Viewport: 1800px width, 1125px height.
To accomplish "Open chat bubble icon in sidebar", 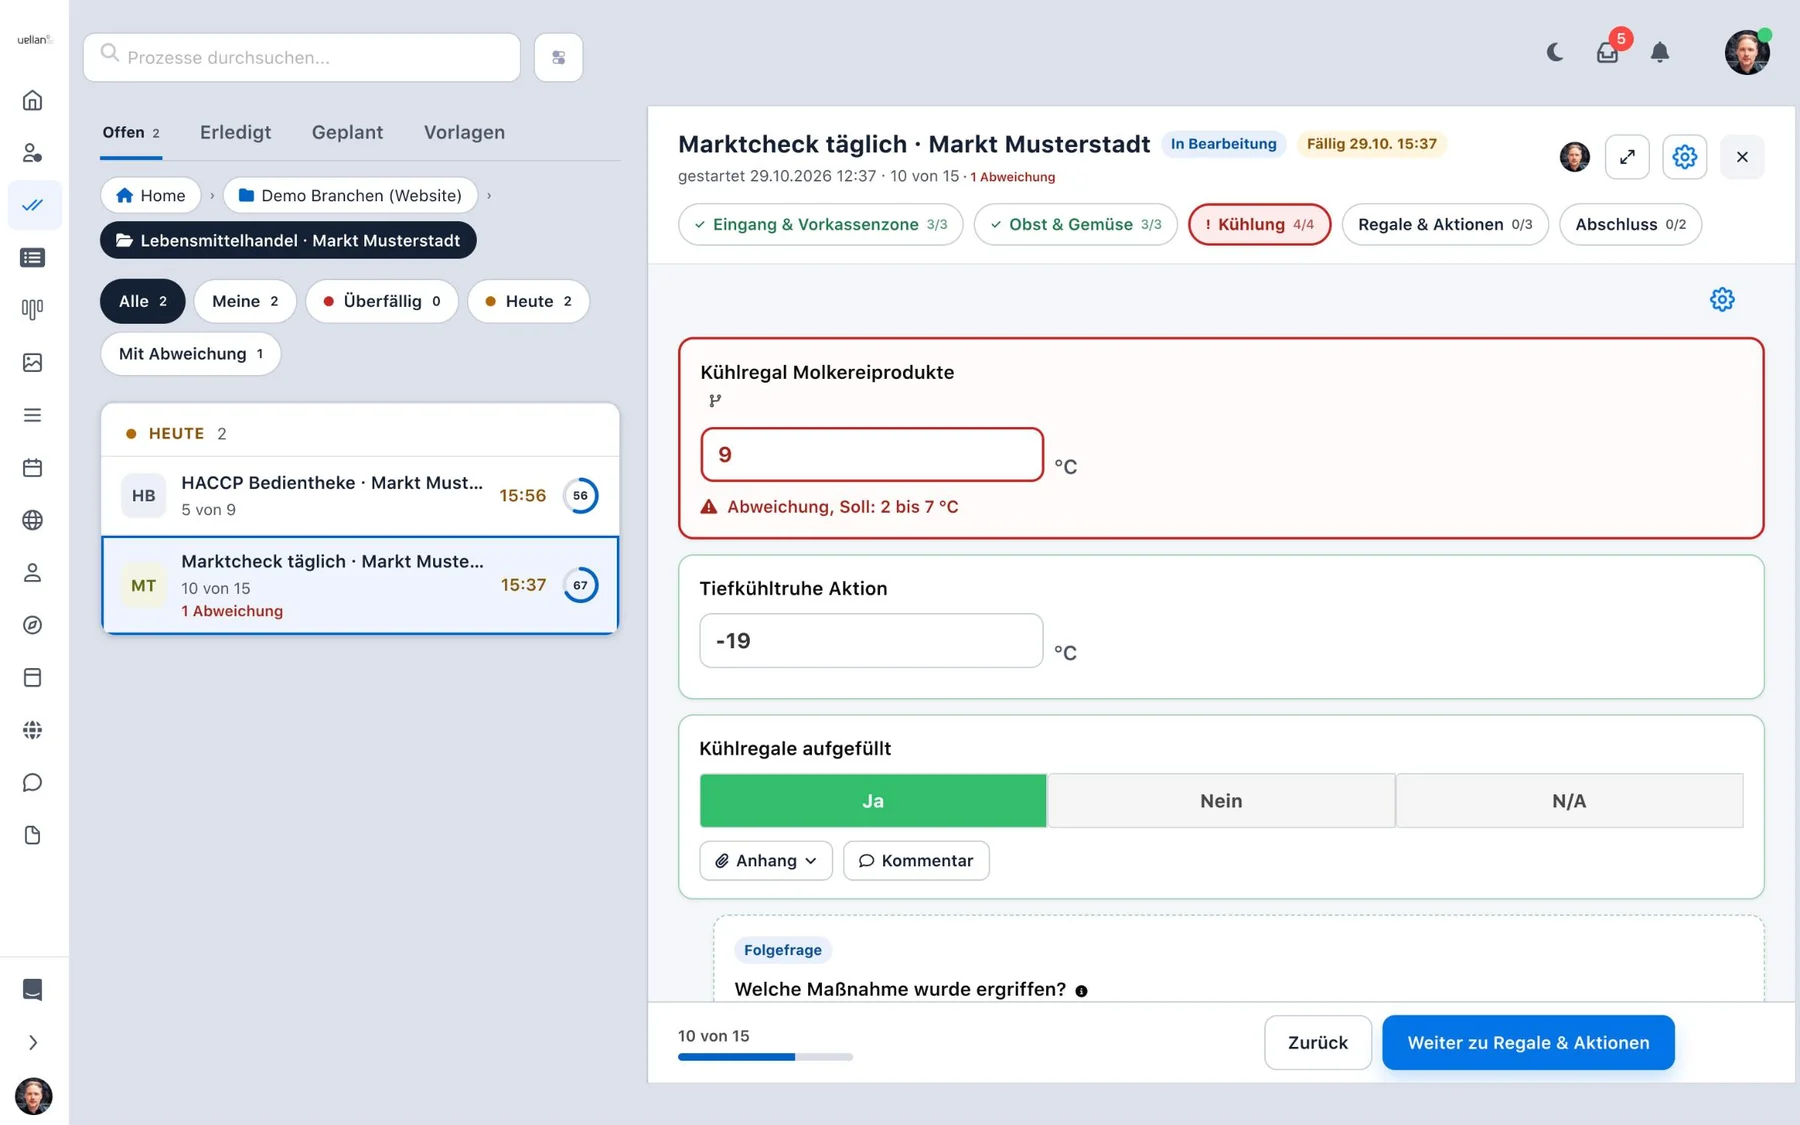I will (33, 782).
